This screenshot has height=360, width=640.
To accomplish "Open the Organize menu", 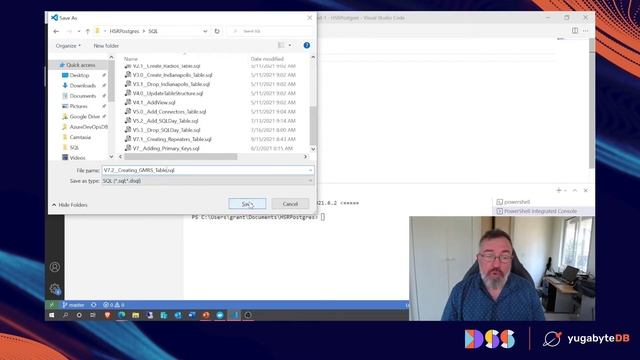I will [68, 46].
